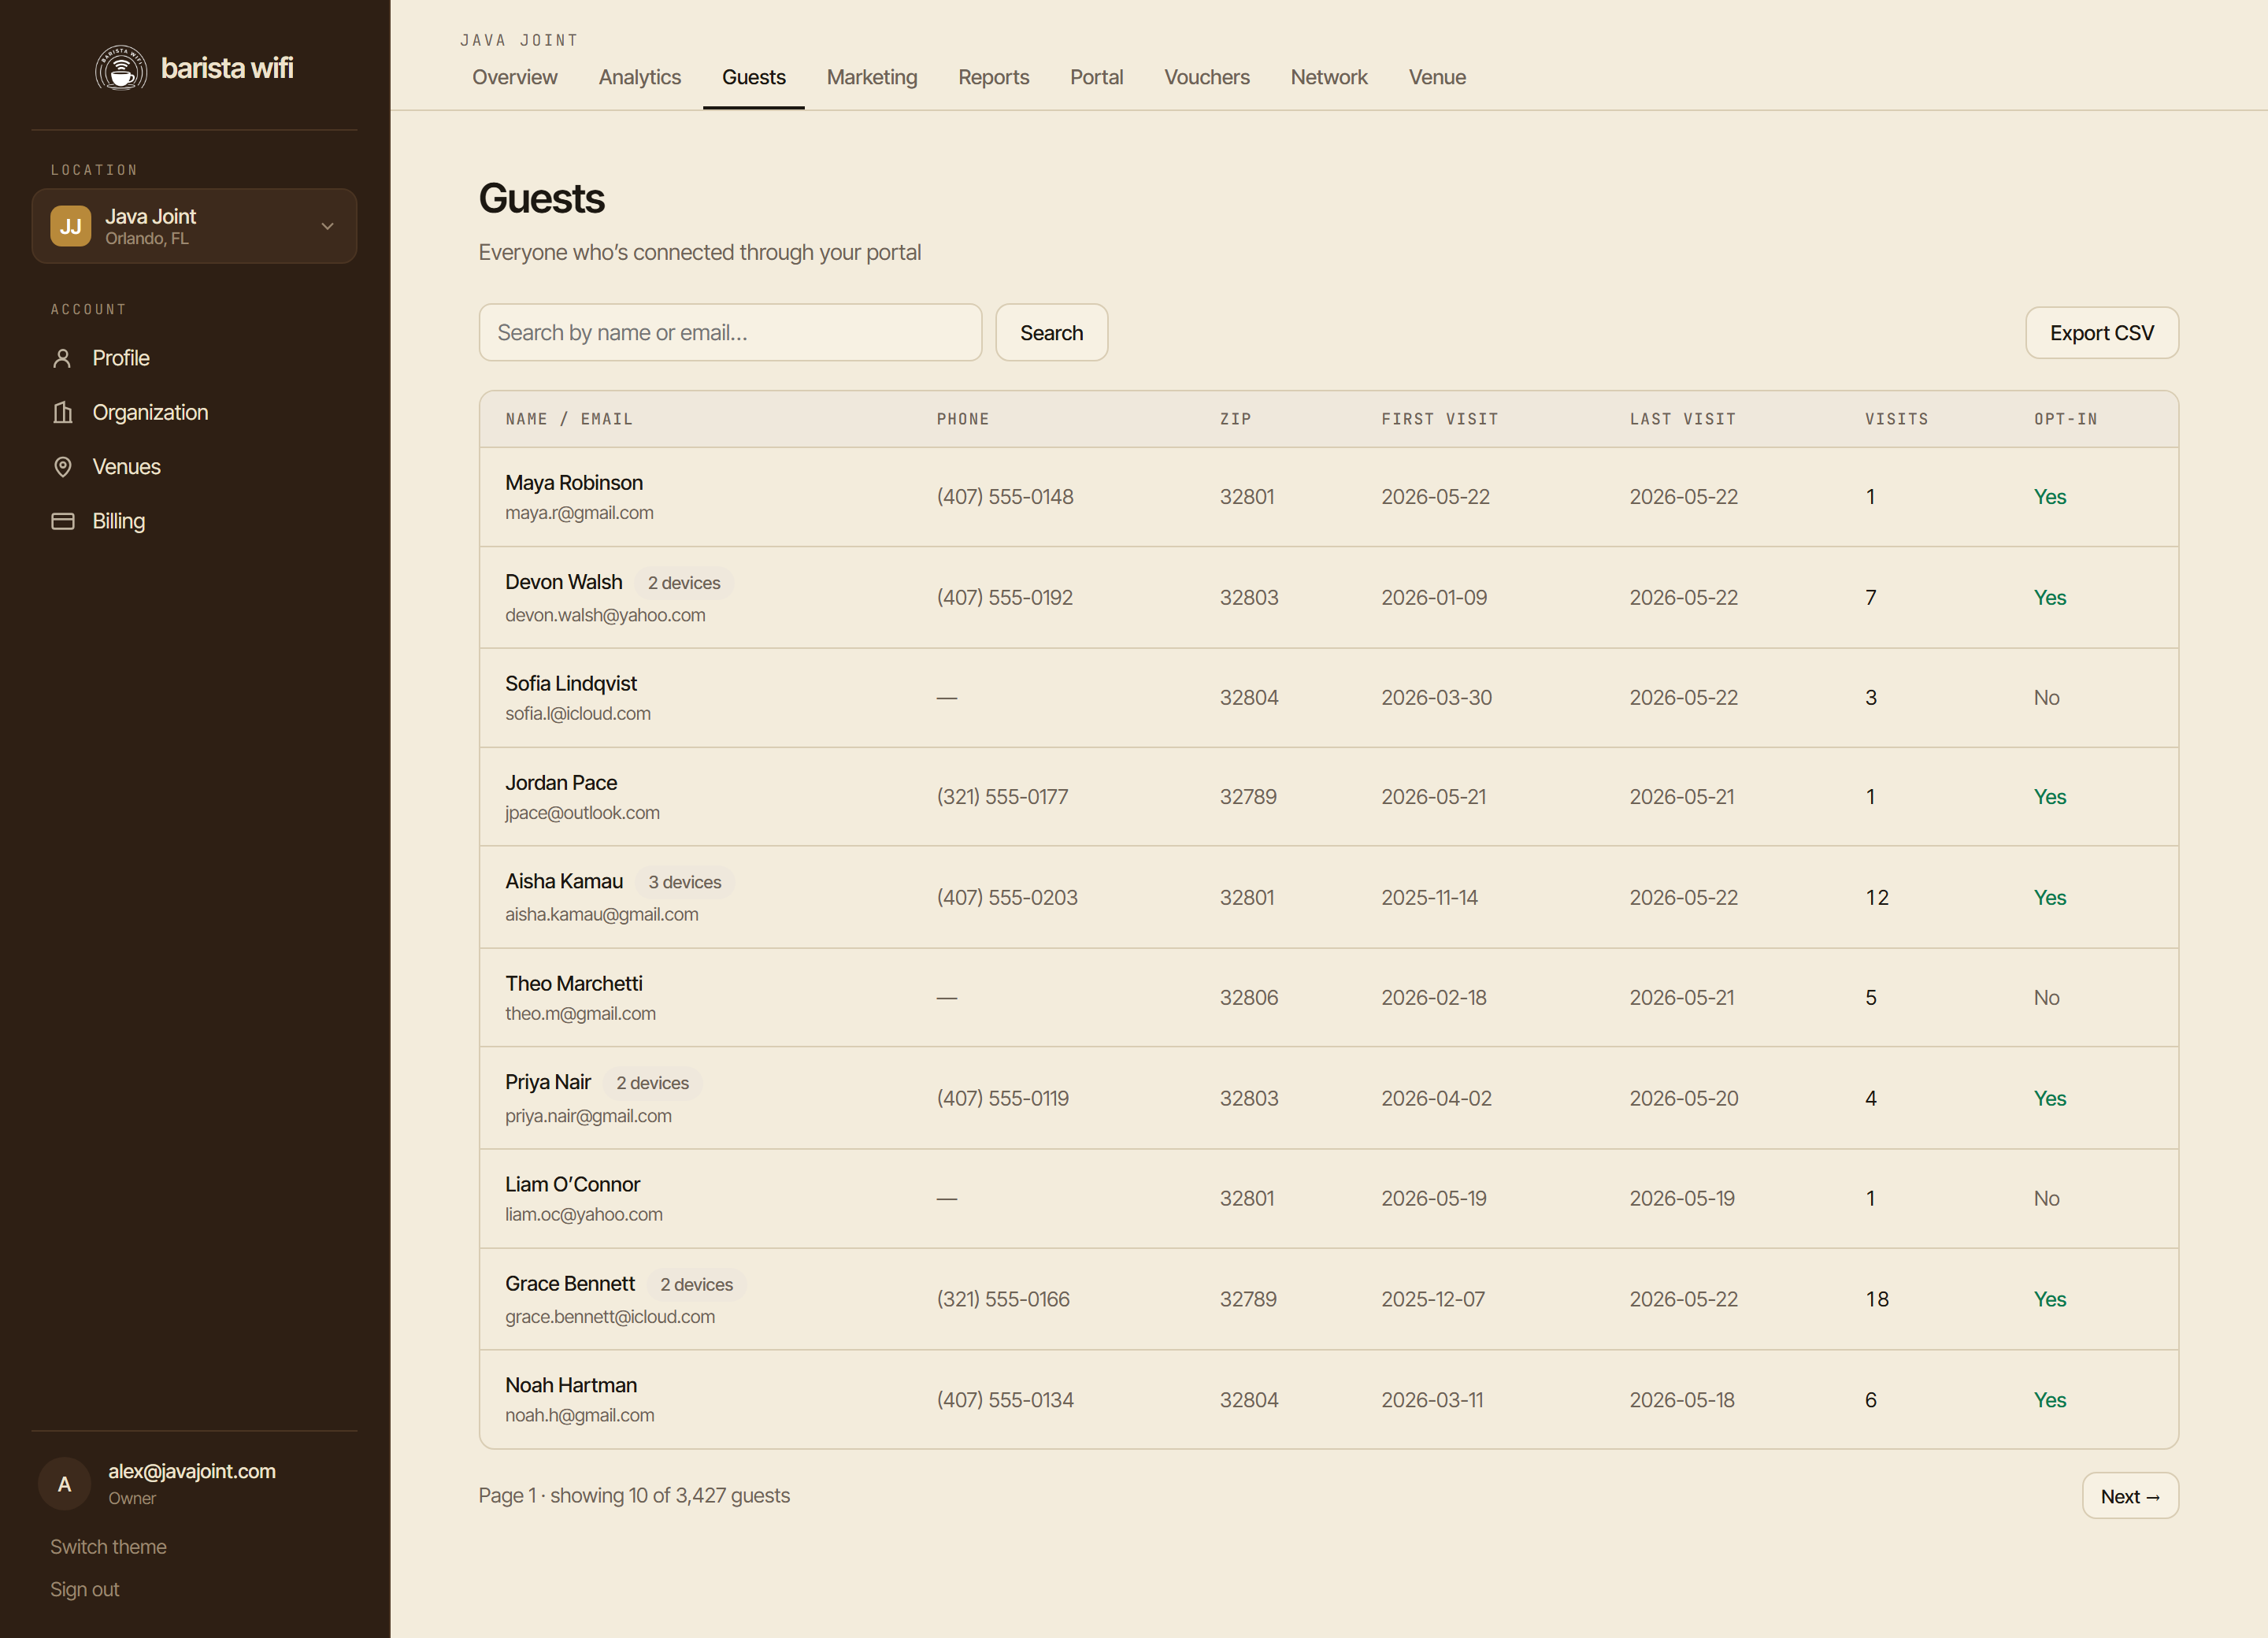Click Noah Hartman's Yes opt-in value
Image resolution: width=2268 pixels, height=1638 pixels.
[x=2049, y=1400]
